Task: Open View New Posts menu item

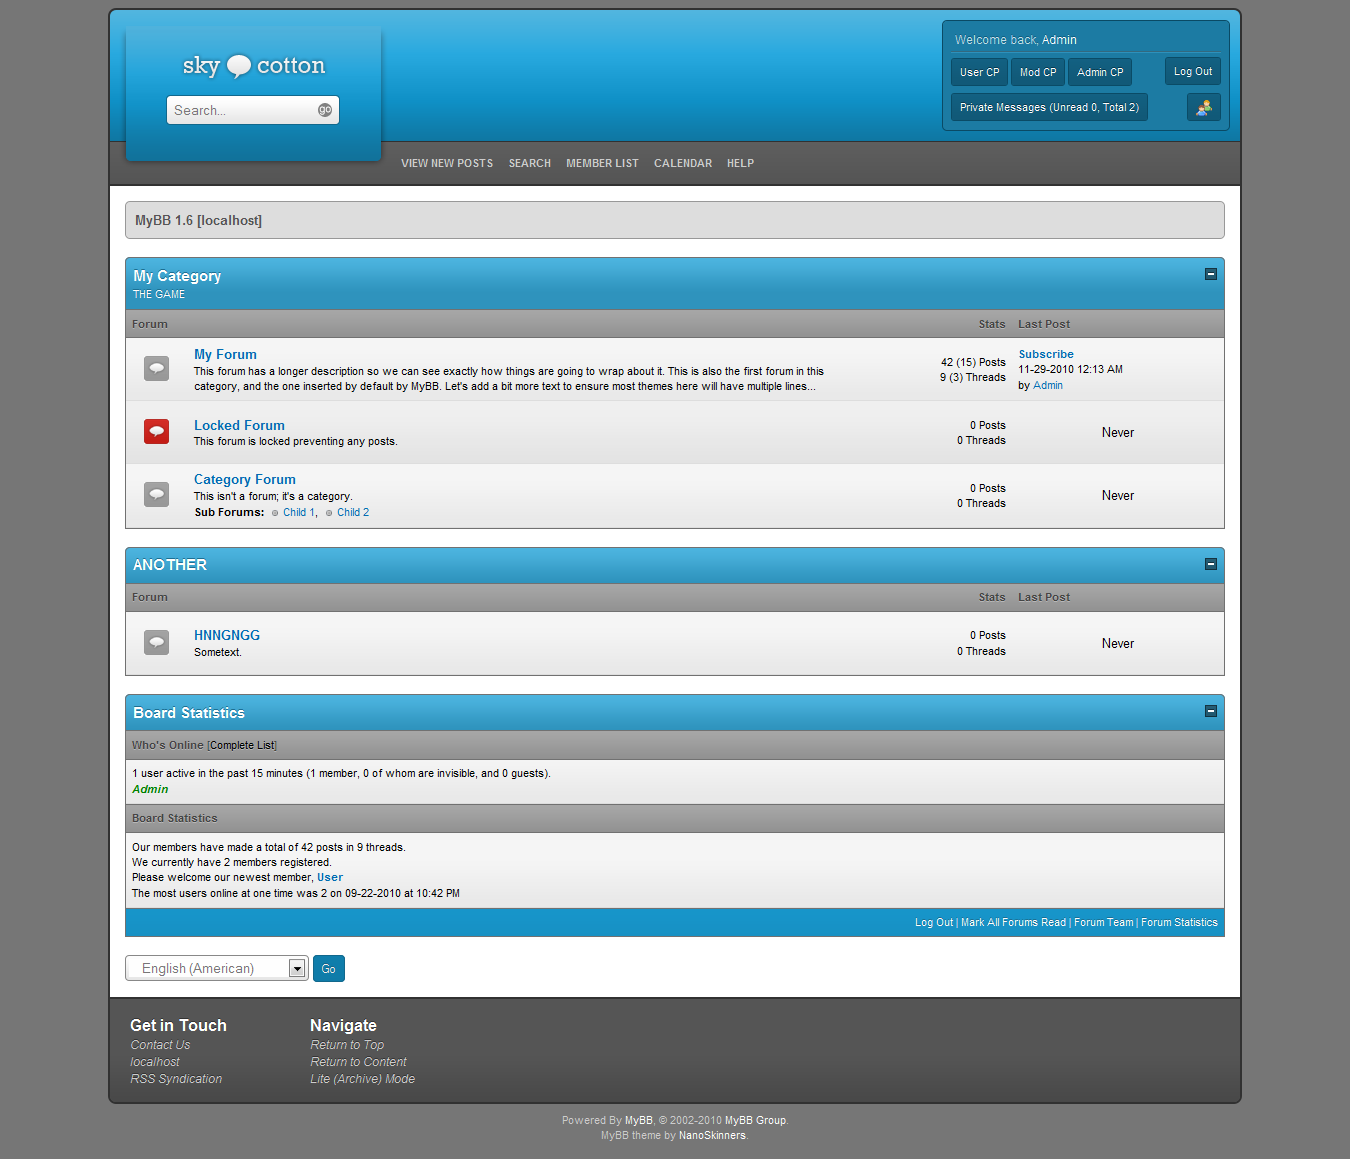Action: [446, 163]
